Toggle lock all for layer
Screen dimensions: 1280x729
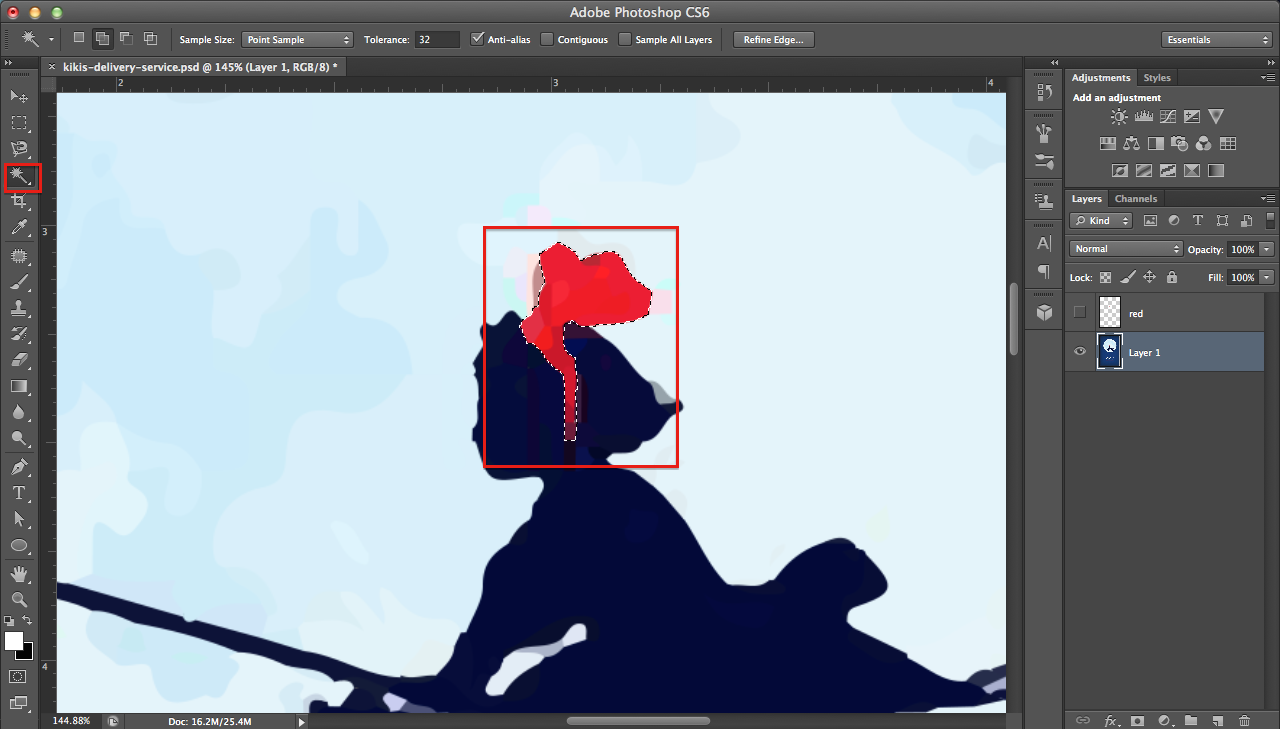click(1171, 277)
